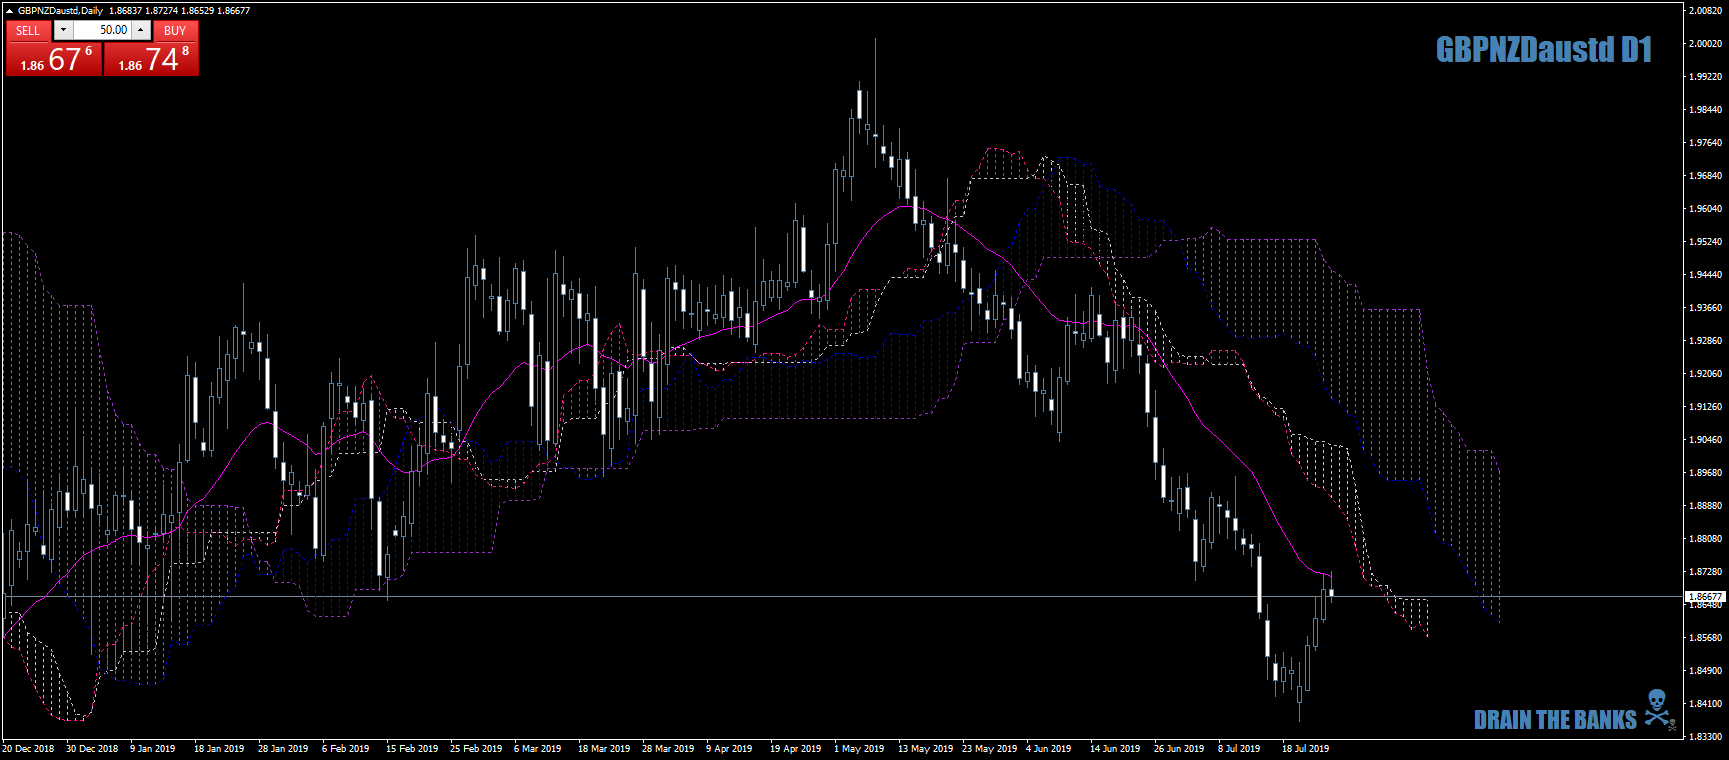
Task: Click the 15 Feb 2019 date label
Action: [412, 748]
